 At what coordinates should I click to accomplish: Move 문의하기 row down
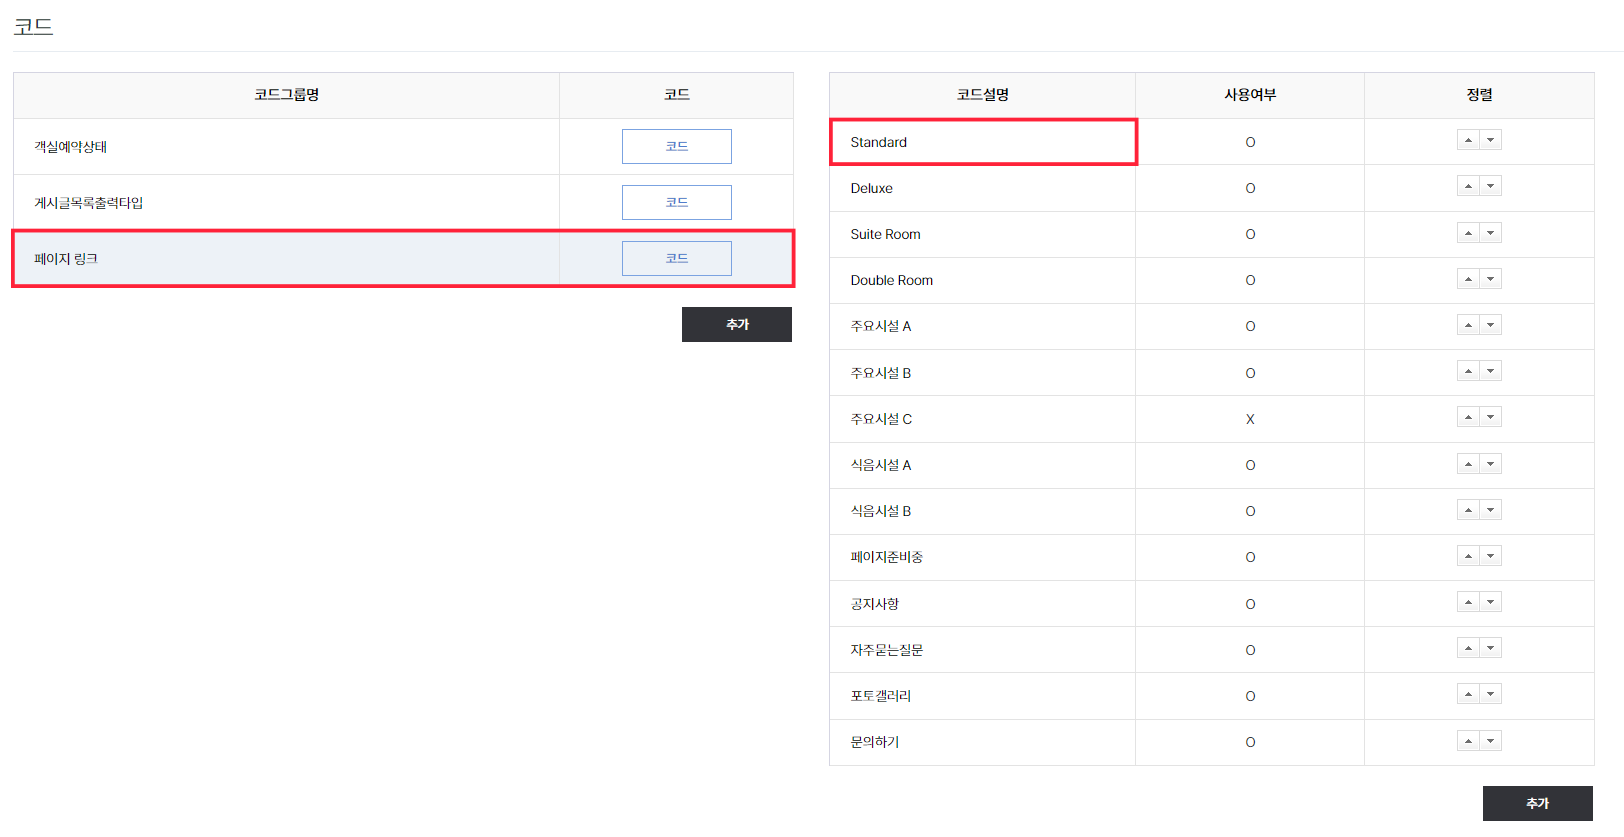click(1490, 741)
